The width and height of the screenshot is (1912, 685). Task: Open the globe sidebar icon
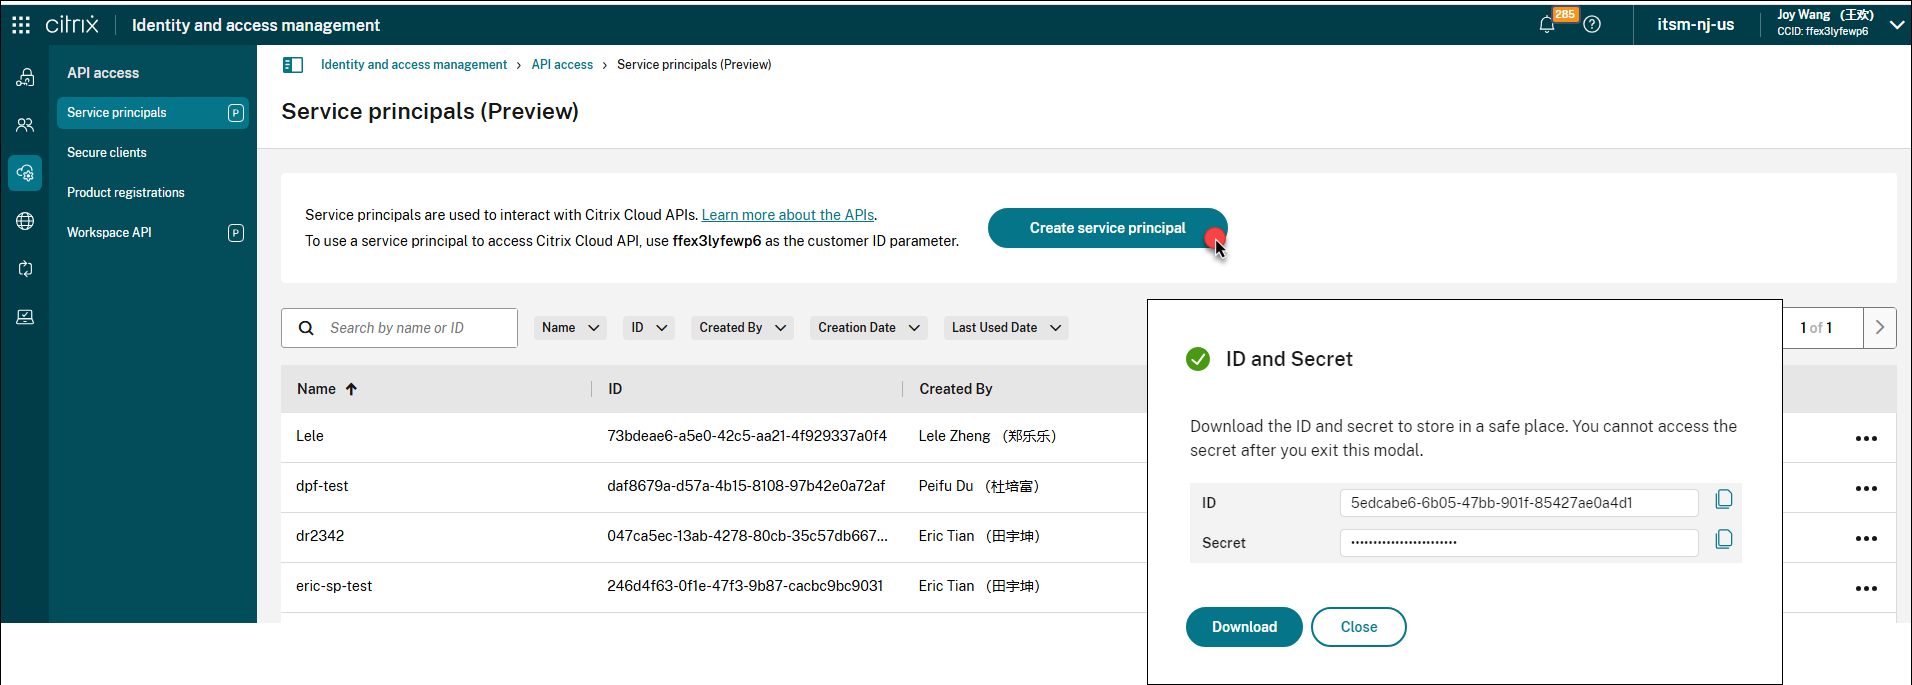click(x=25, y=221)
